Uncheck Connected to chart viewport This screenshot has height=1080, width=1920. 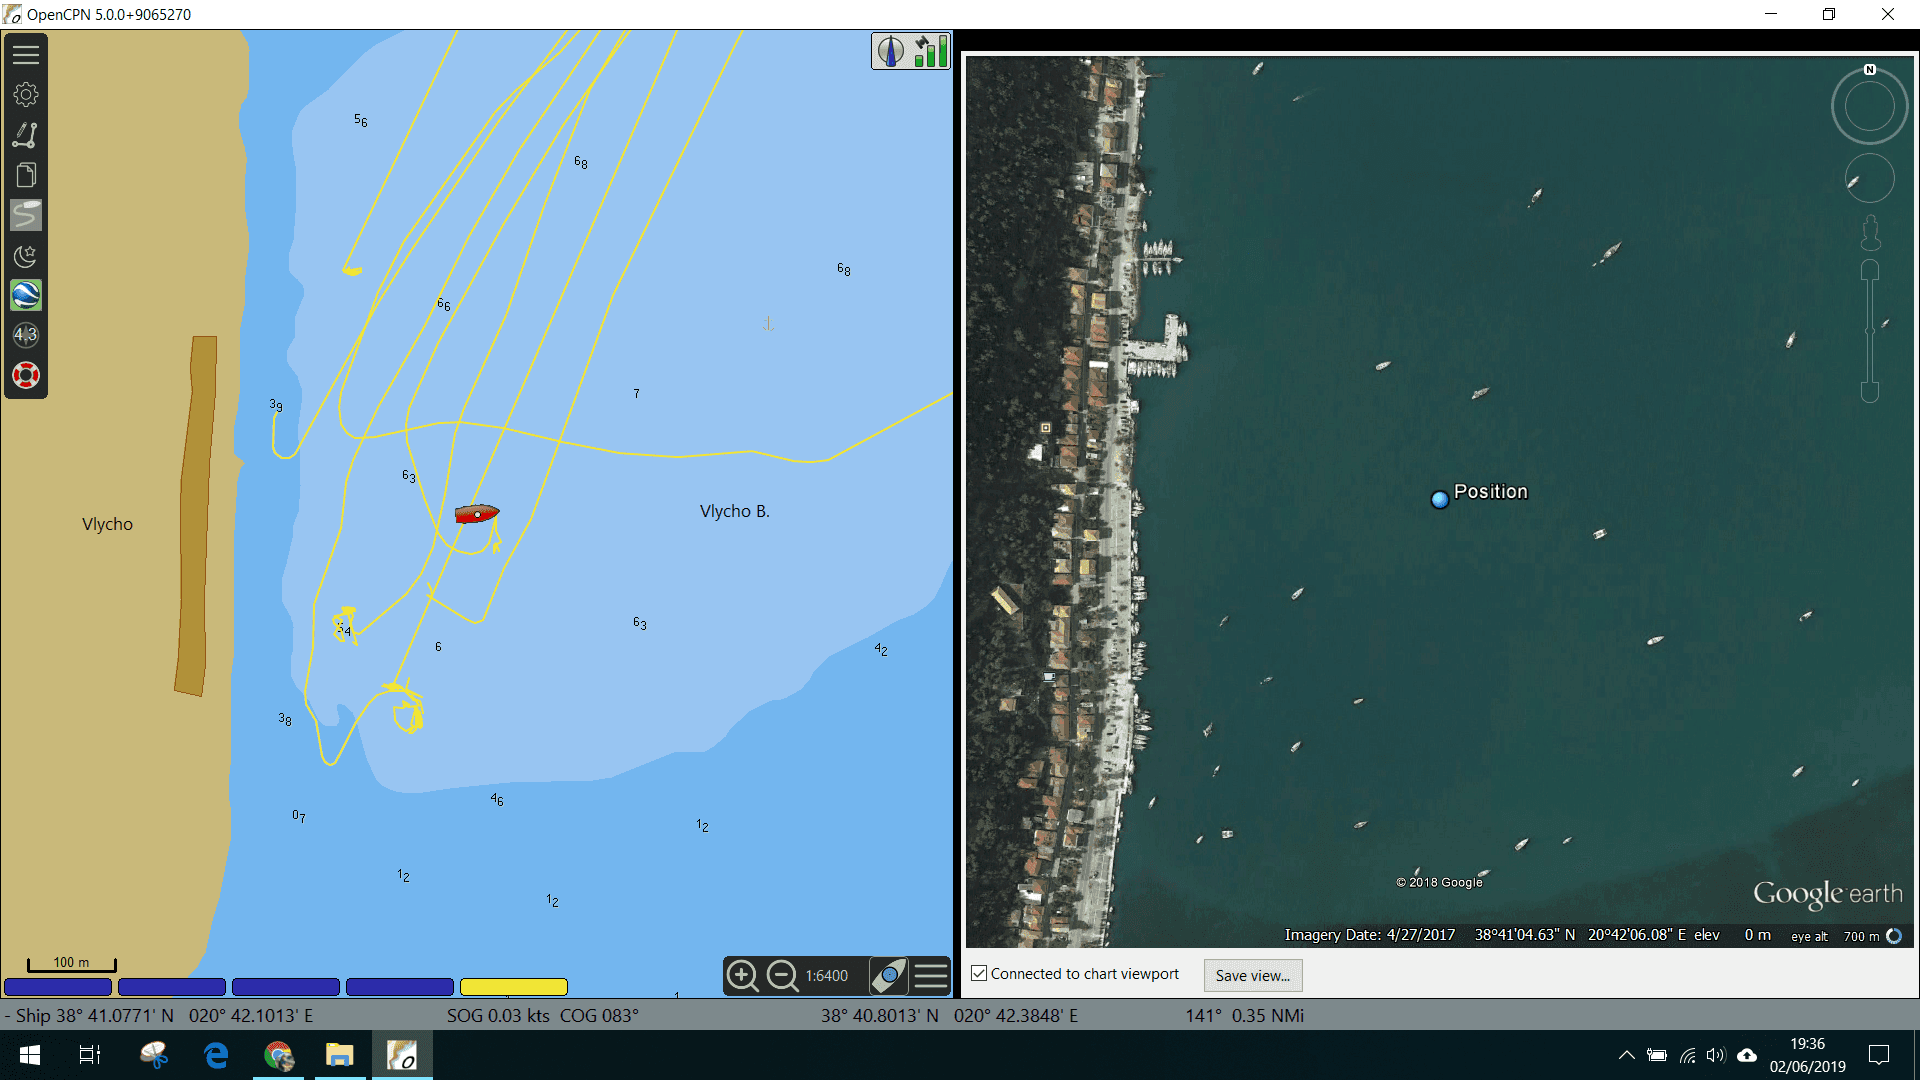pos(978,972)
